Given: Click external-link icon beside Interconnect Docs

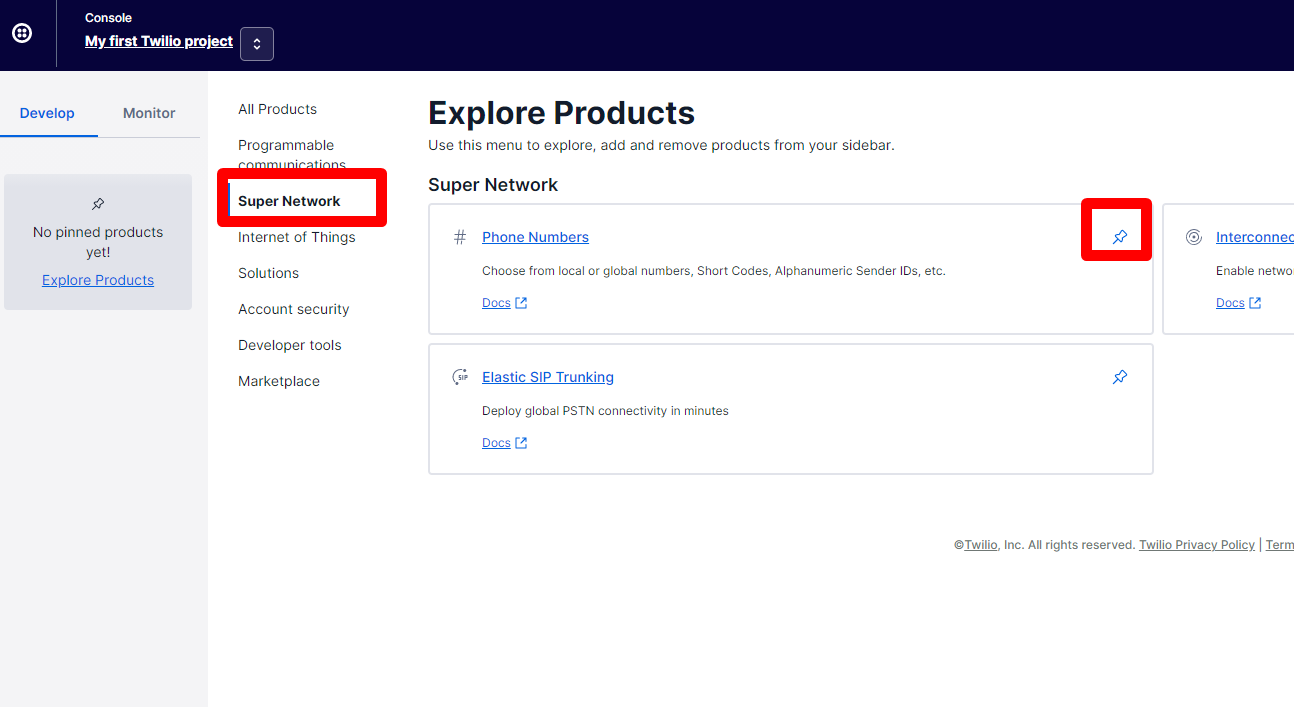Looking at the screenshot, I should (x=1255, y=303).
